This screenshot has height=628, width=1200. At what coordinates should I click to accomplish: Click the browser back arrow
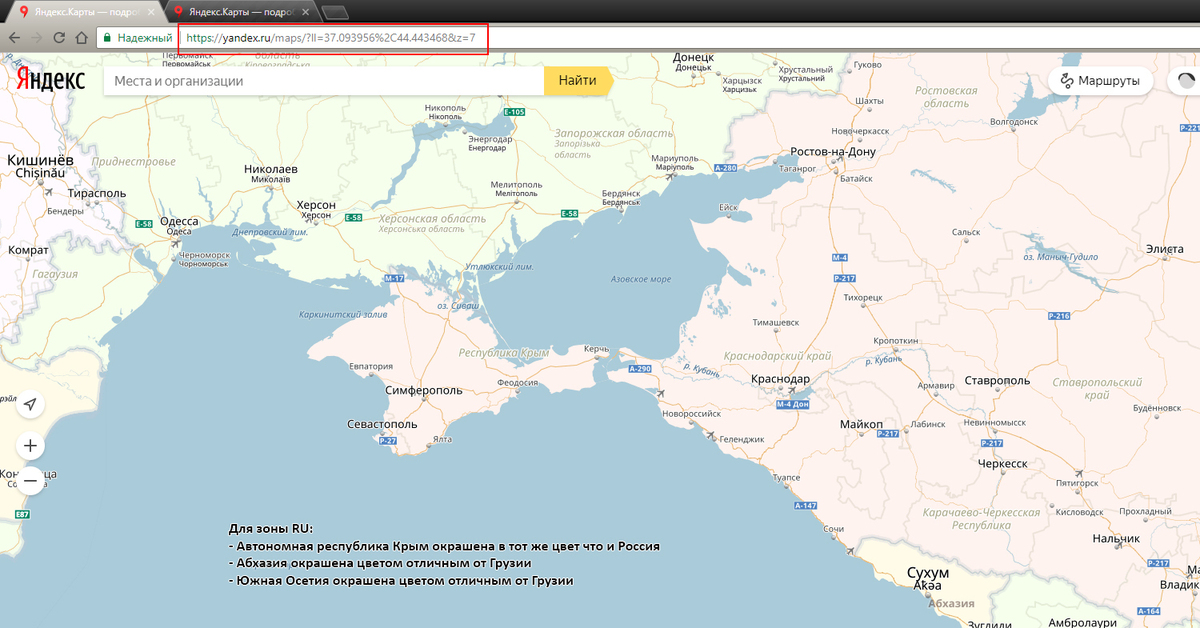pyautogui.click(x=13, y=38)
